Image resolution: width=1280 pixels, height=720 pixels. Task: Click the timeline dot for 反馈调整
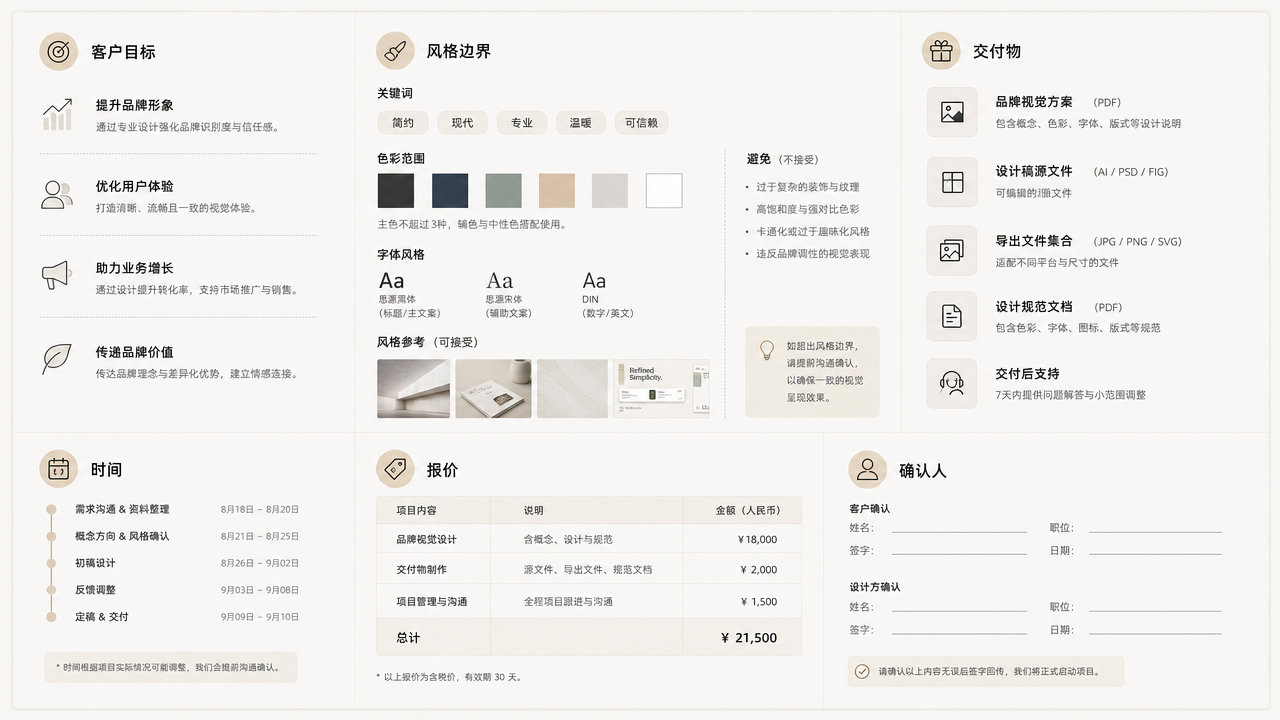coord(51,590)
